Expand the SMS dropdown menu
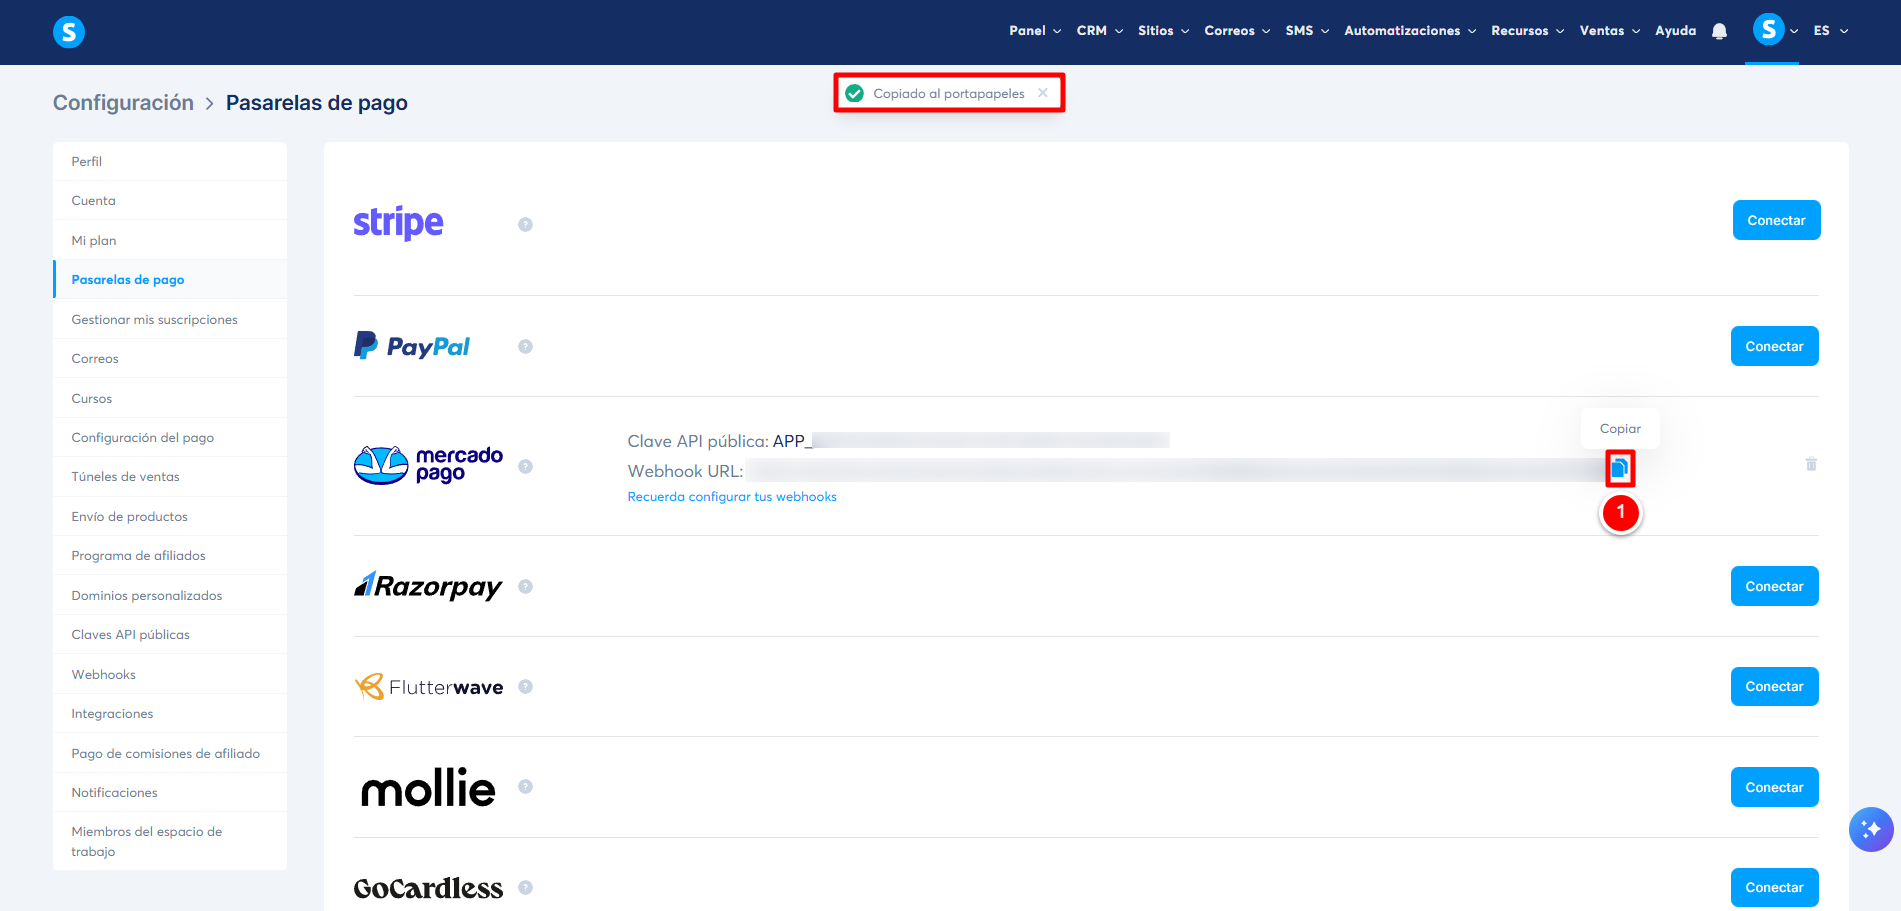This screenshot has height=911, width=1901. [1308, 31]
